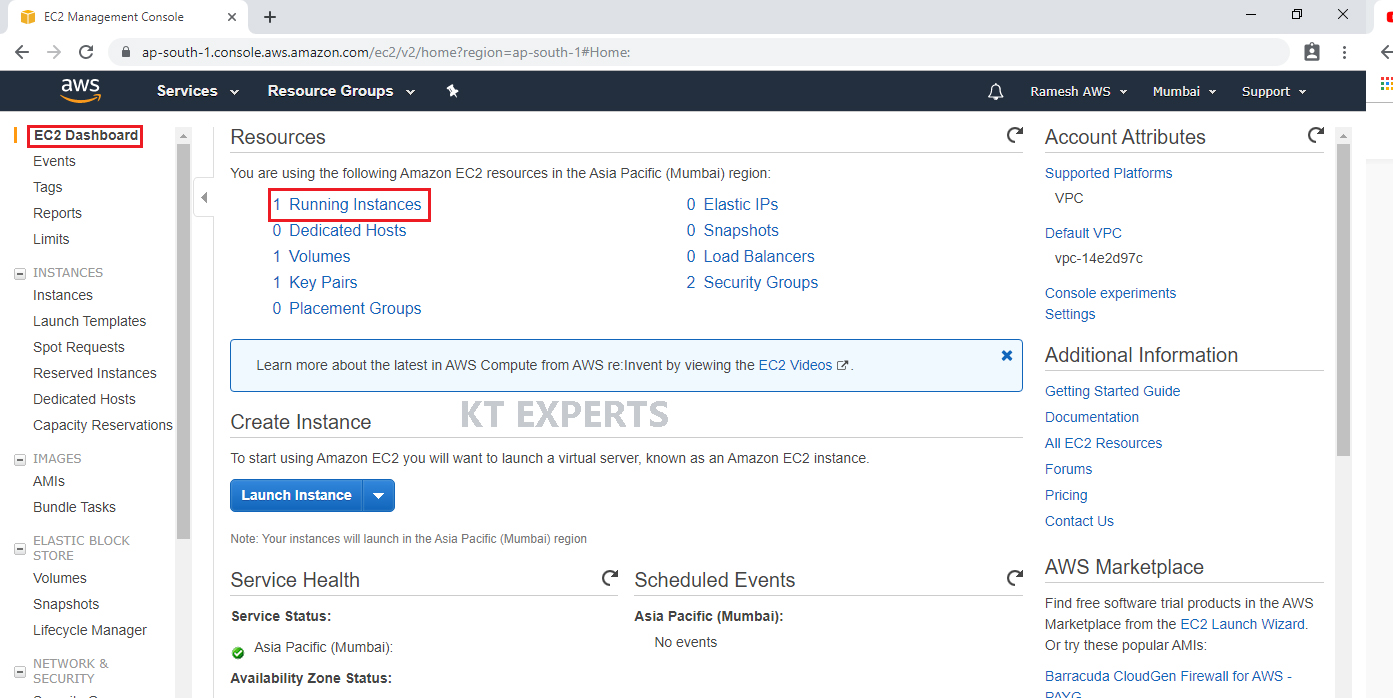Refresh the Service Health section
This screenshot has height=698, width=1393.
click(x=609, y=578)
